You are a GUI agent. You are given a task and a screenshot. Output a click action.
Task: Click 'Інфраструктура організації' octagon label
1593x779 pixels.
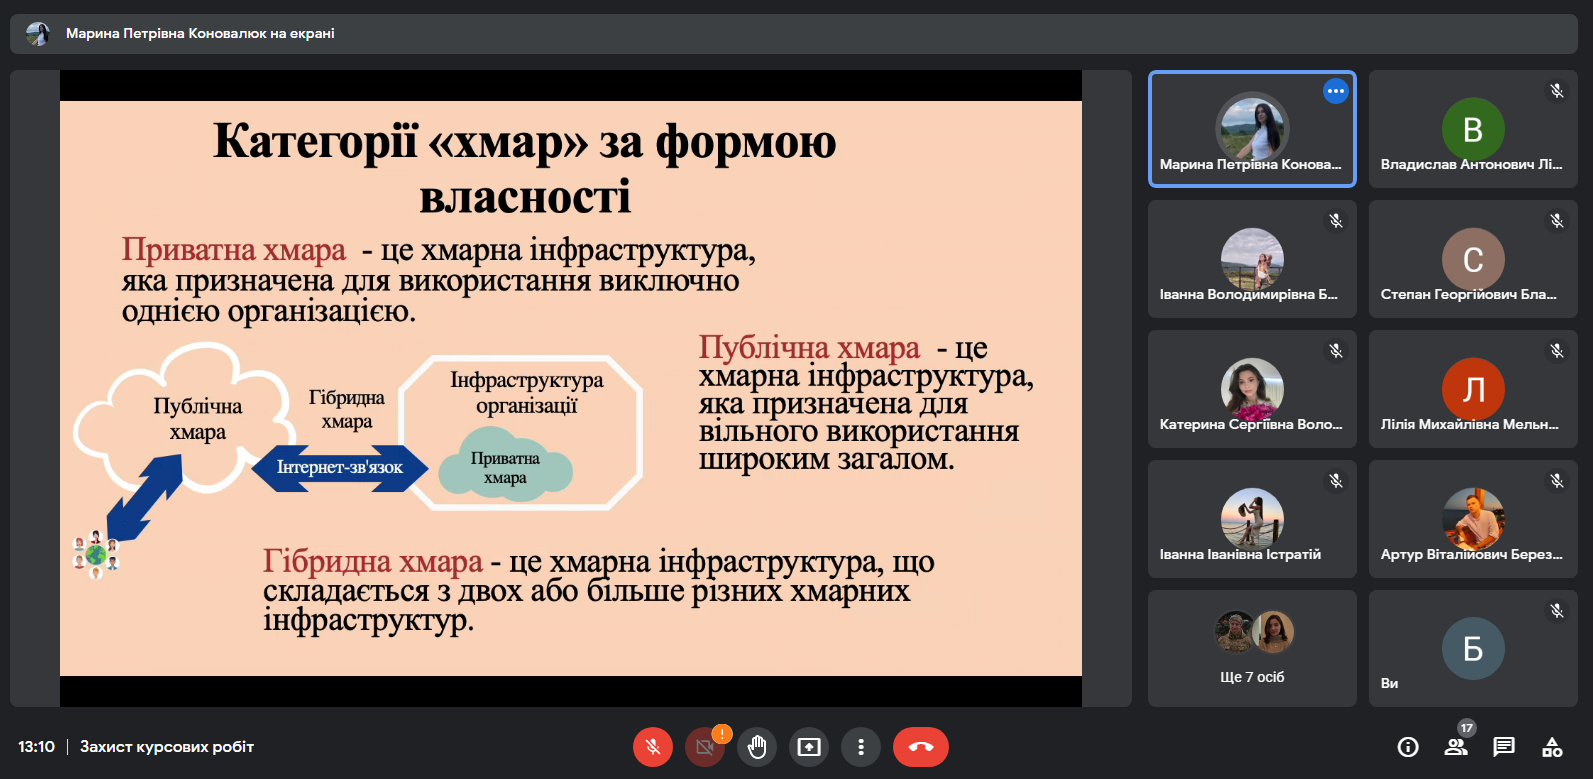[x=527, y=392]
